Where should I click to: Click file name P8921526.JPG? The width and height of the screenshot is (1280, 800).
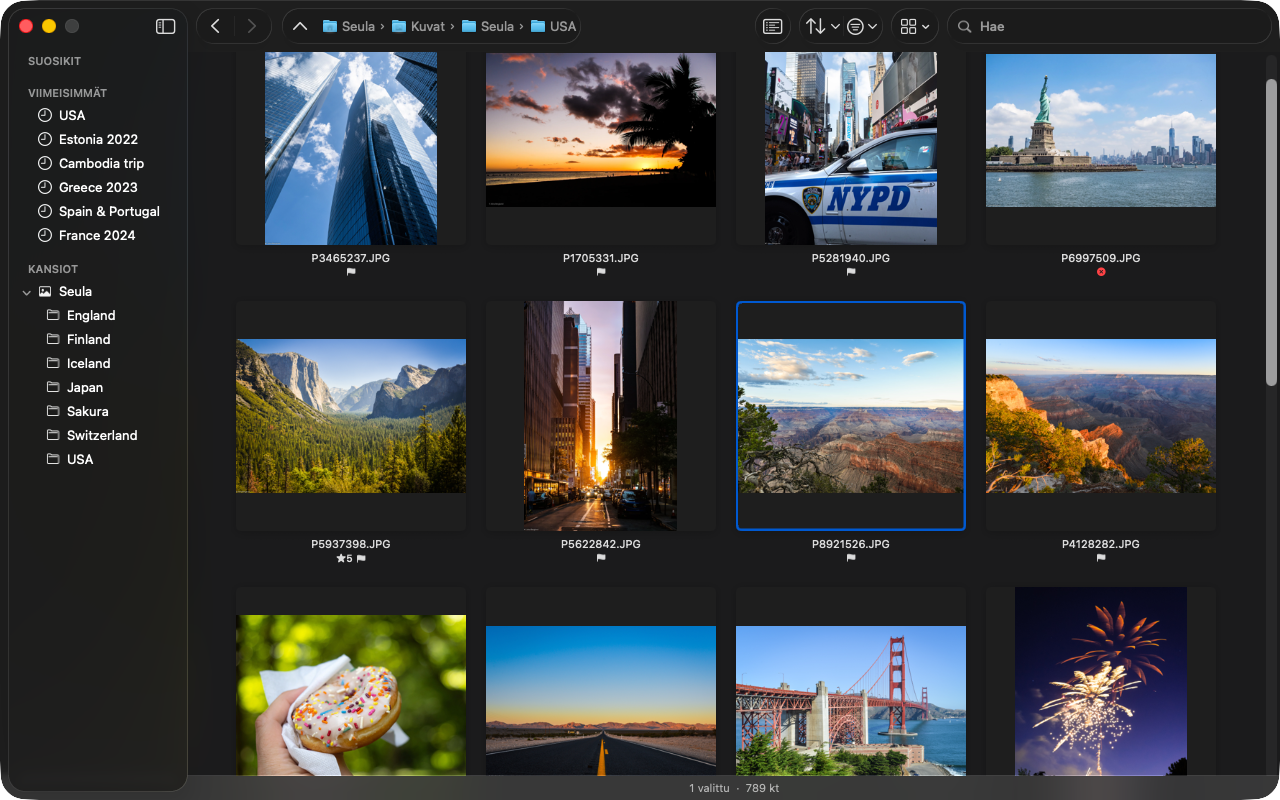pos(851,544)
